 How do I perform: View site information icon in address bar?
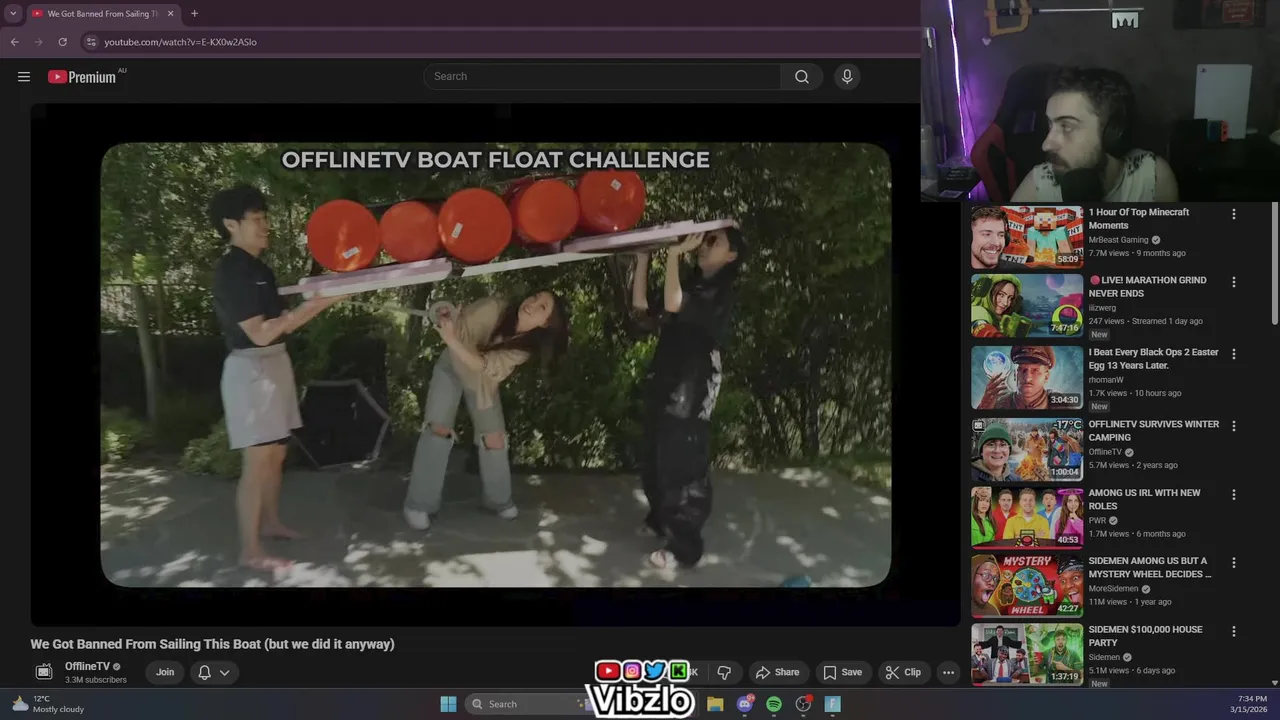coord(91,42)
